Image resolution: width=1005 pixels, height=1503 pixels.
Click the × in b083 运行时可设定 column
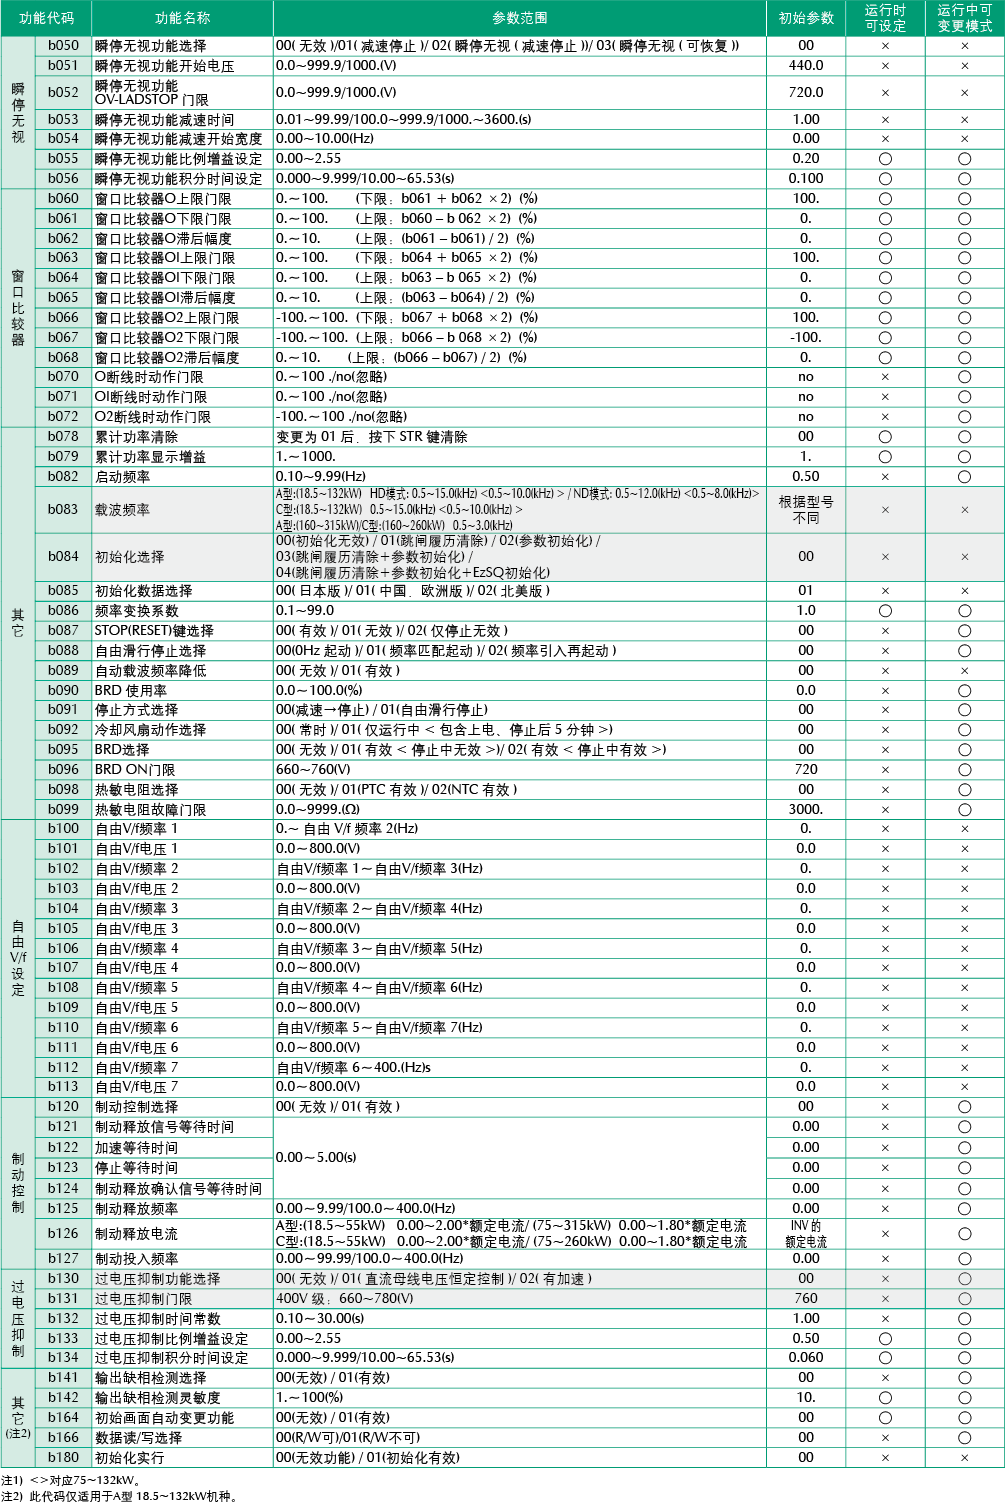885,510
